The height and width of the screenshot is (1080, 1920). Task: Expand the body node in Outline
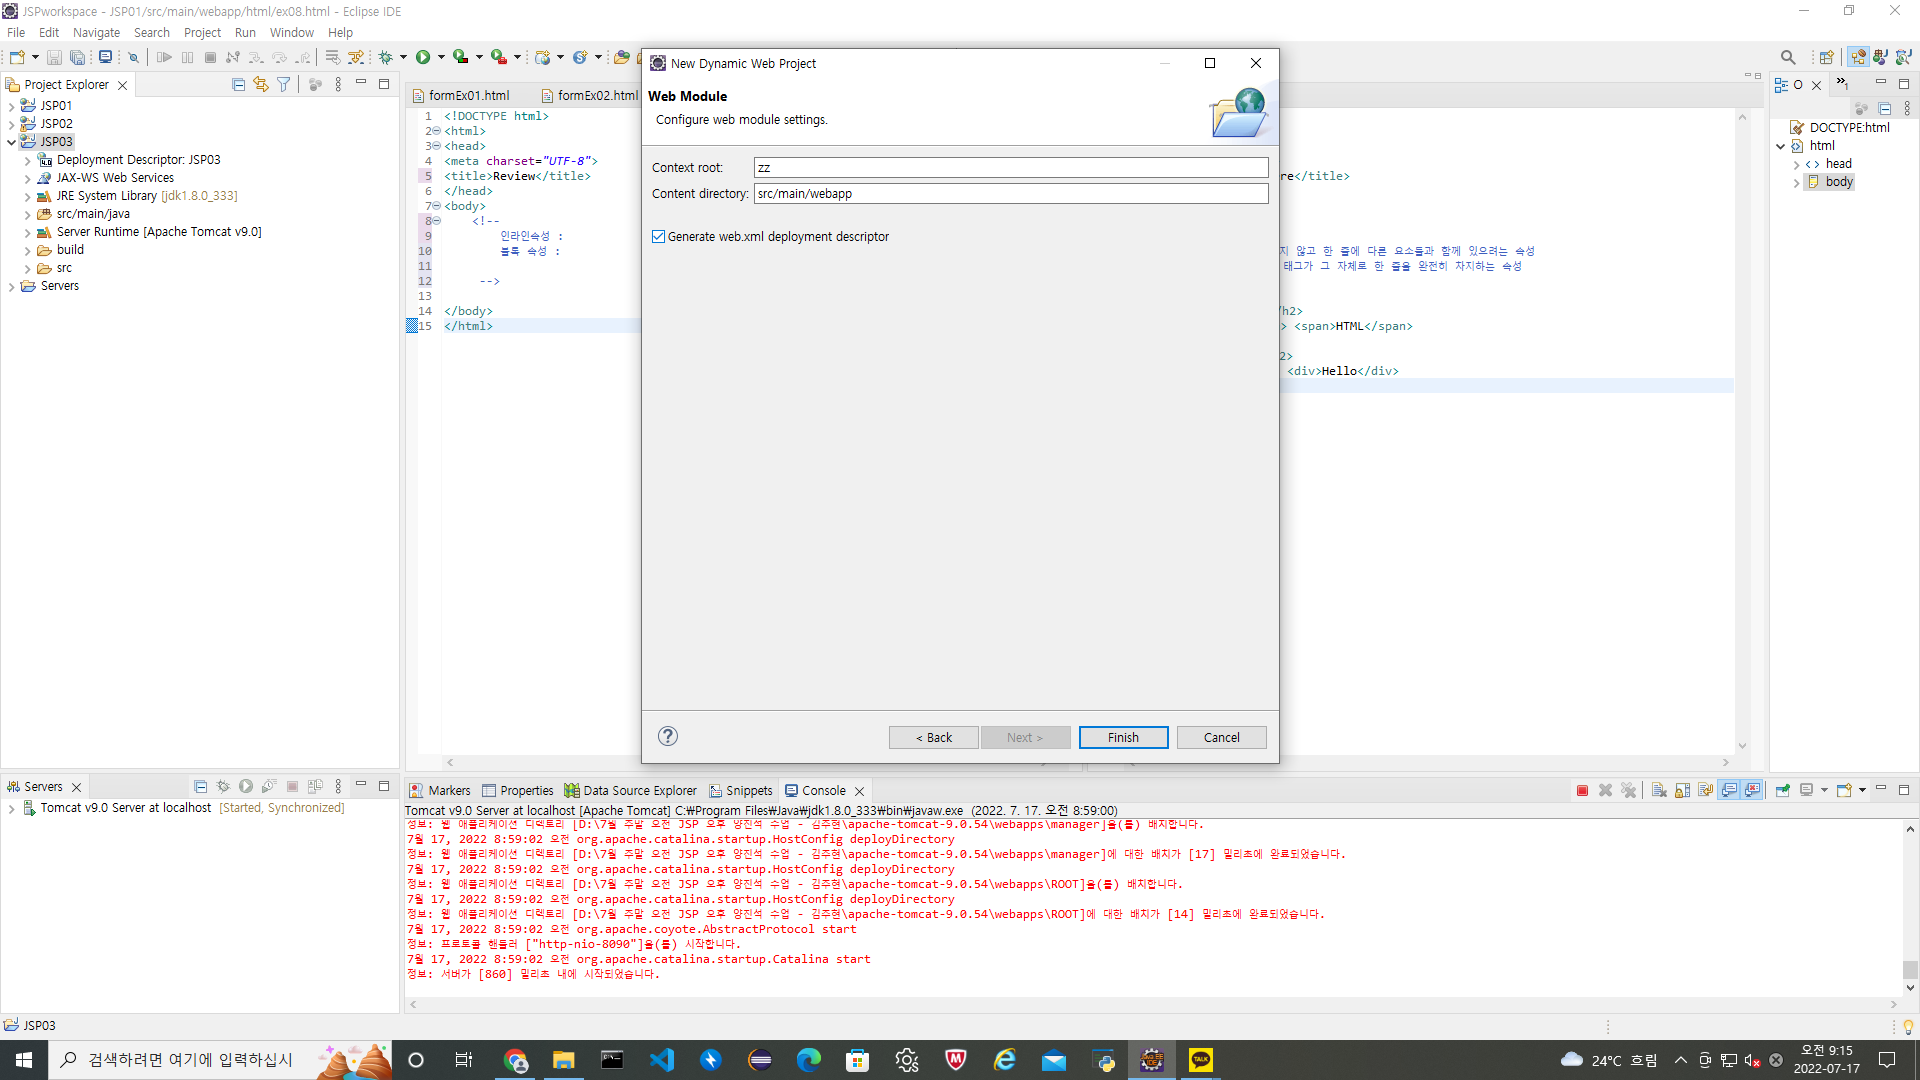tap(1796, 183)
